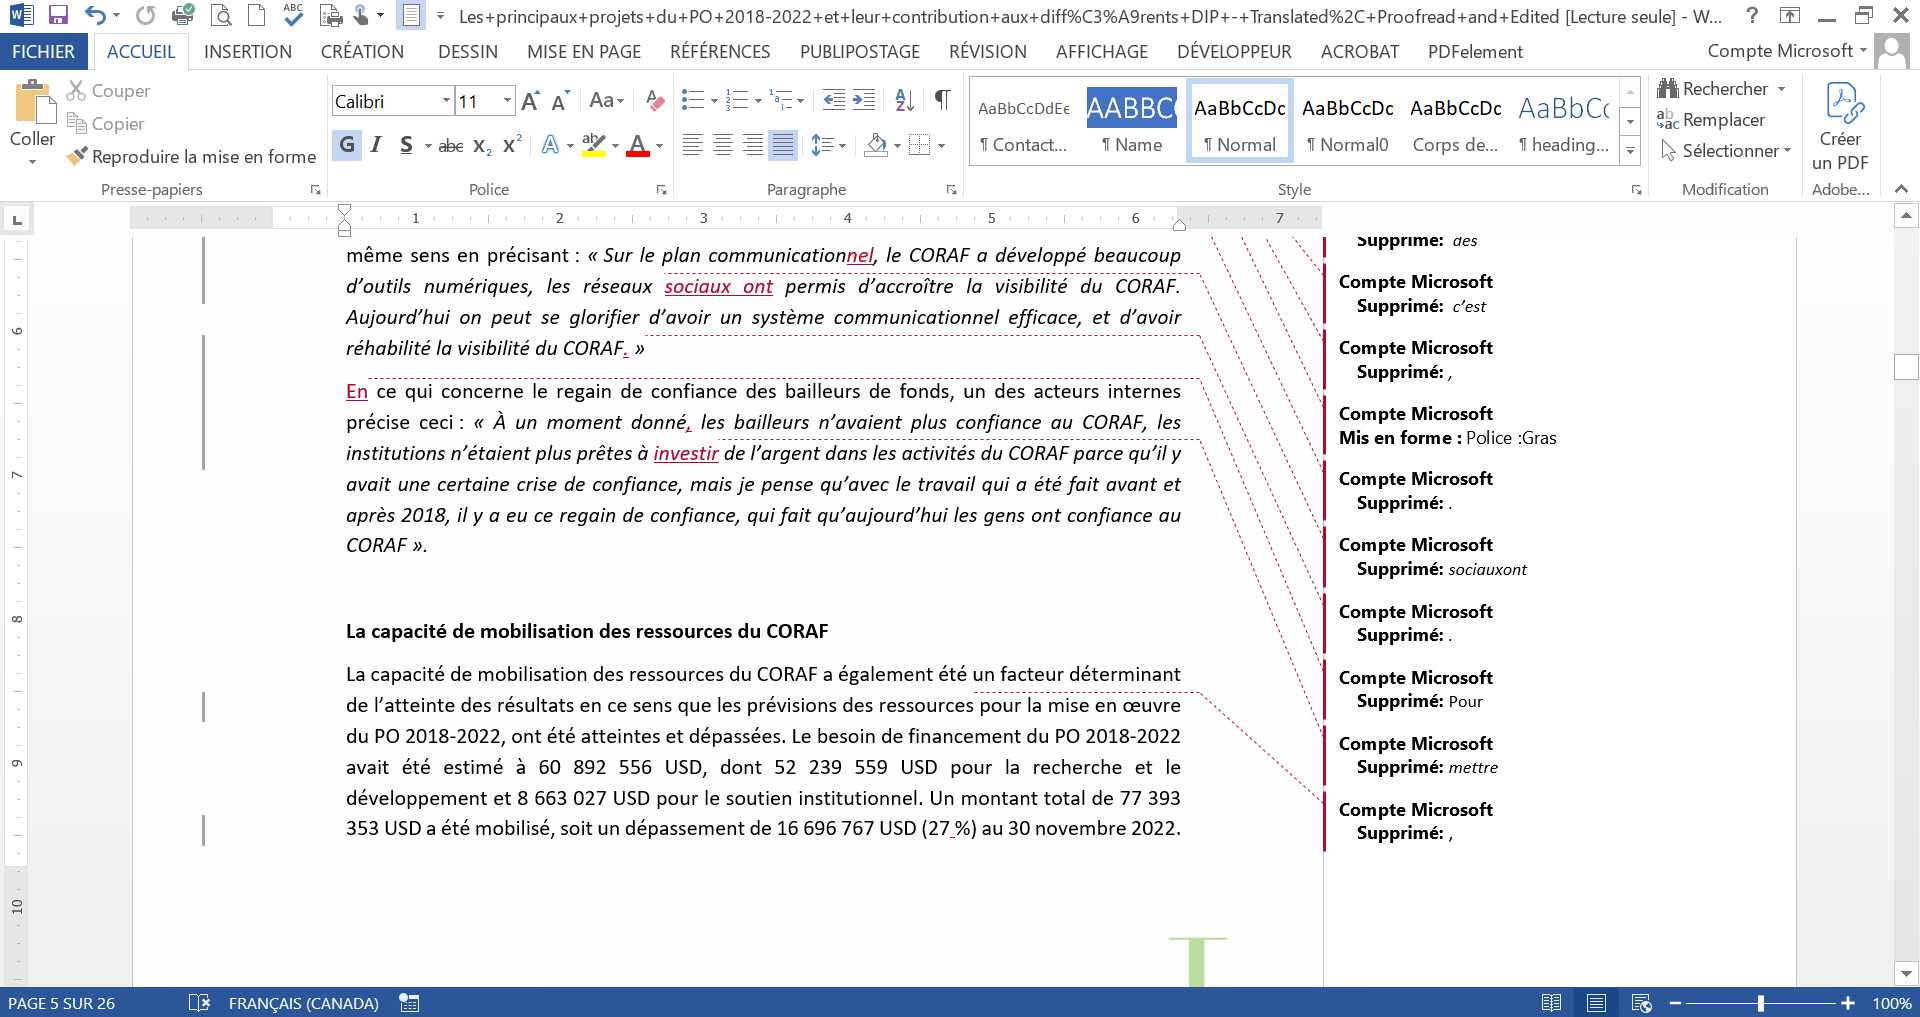Shrink the font size
The width and height of the screenshot is (1920, 1017).
click(x=560, y=101)
